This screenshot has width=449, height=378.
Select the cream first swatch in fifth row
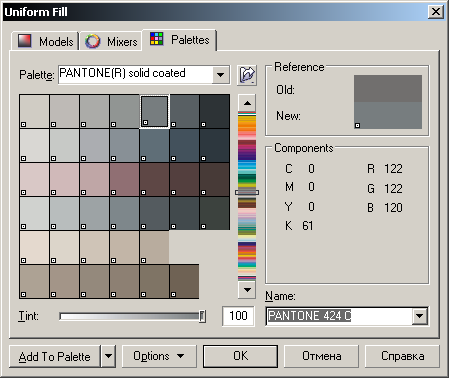pos(35,247)
